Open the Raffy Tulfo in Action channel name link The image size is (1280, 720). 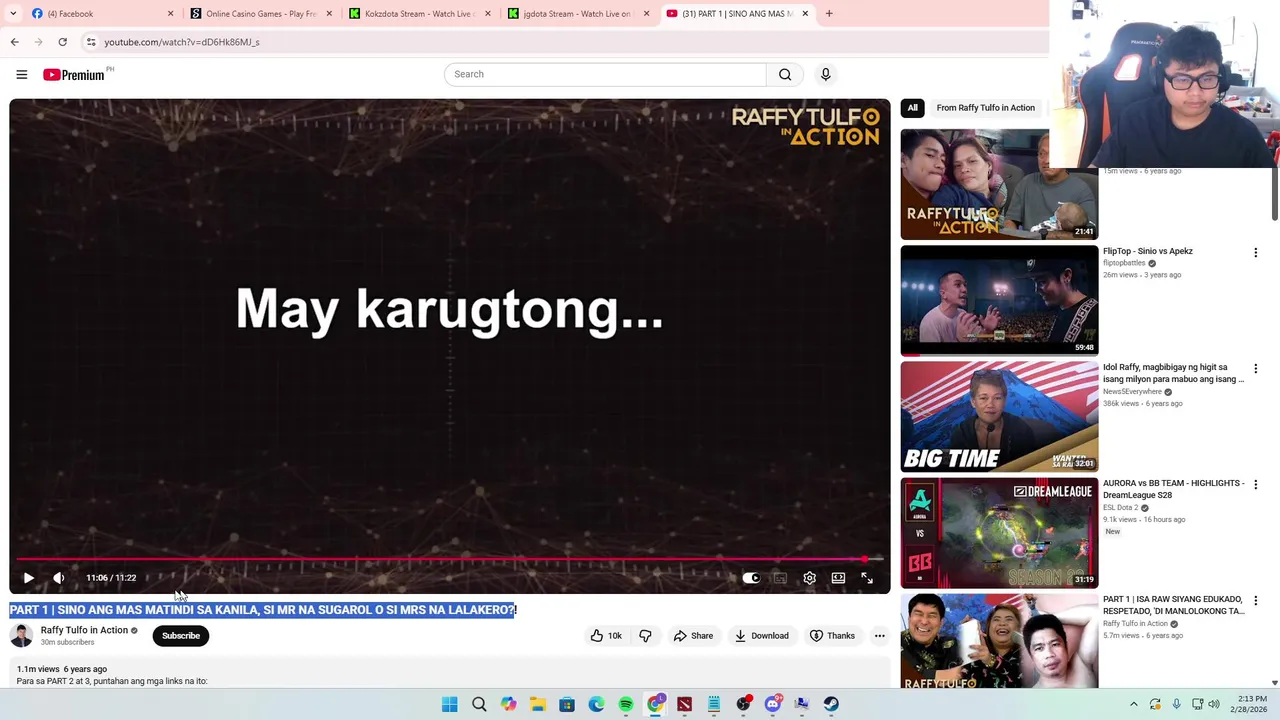[x=84, y=630]
